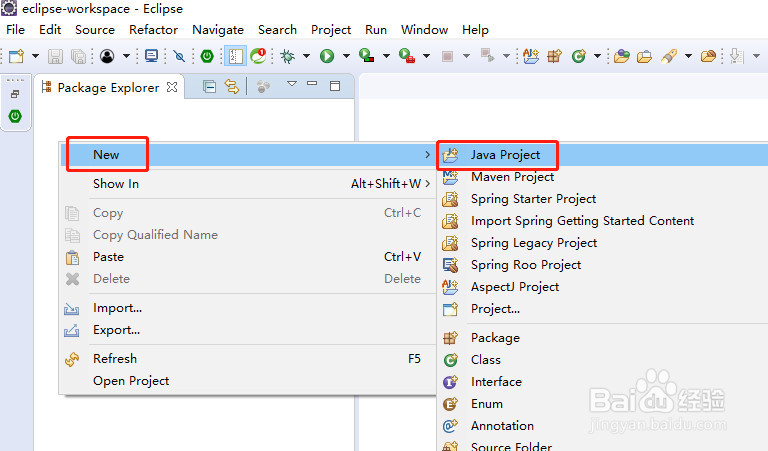
Task: Click the Coverage run icon
Action: coord(367,55)
